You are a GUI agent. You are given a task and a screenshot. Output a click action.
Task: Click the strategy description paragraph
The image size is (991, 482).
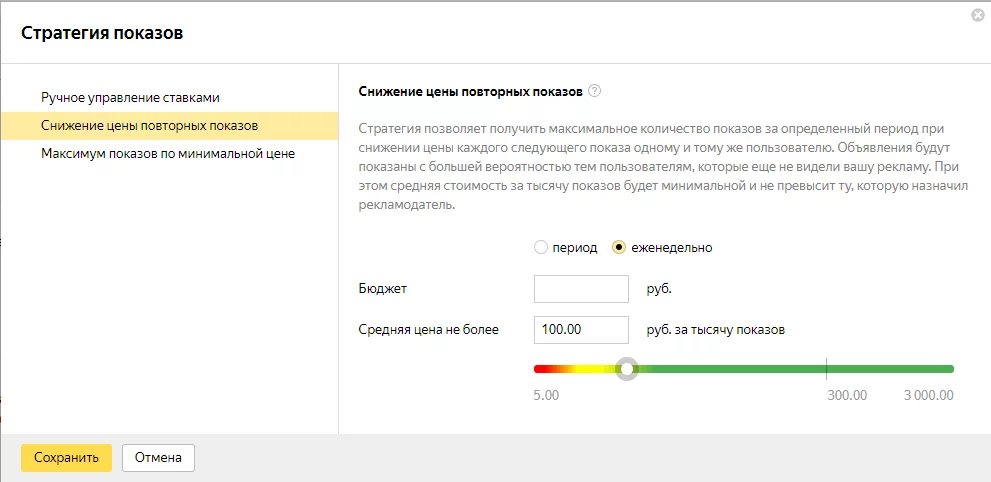[663, 167]
